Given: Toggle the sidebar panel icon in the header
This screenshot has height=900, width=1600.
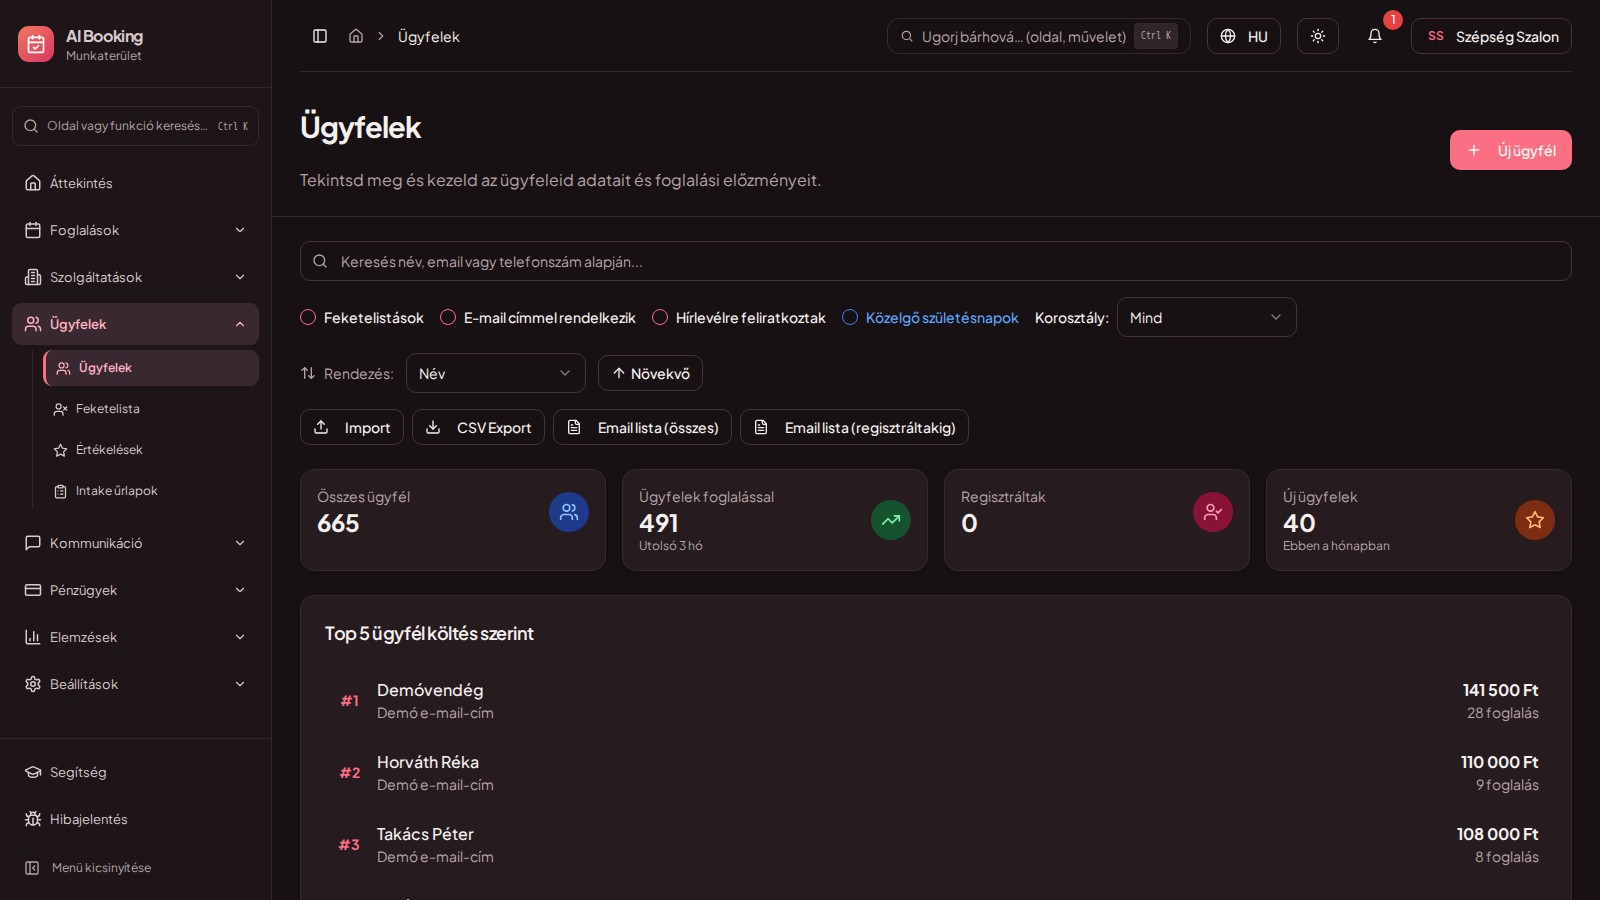Looking at the screenshot, I should pyautogui.click(x=320, y=36).
